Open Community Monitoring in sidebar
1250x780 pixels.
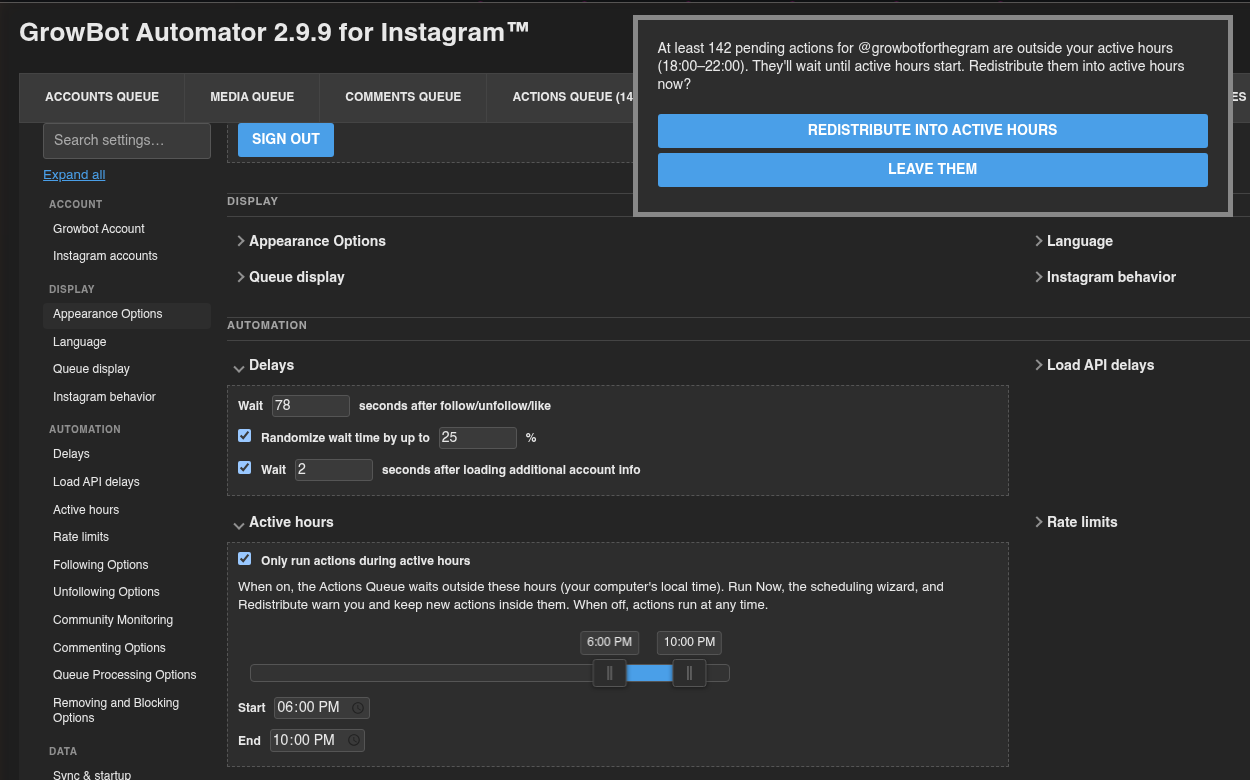click(x=113, y=620)
